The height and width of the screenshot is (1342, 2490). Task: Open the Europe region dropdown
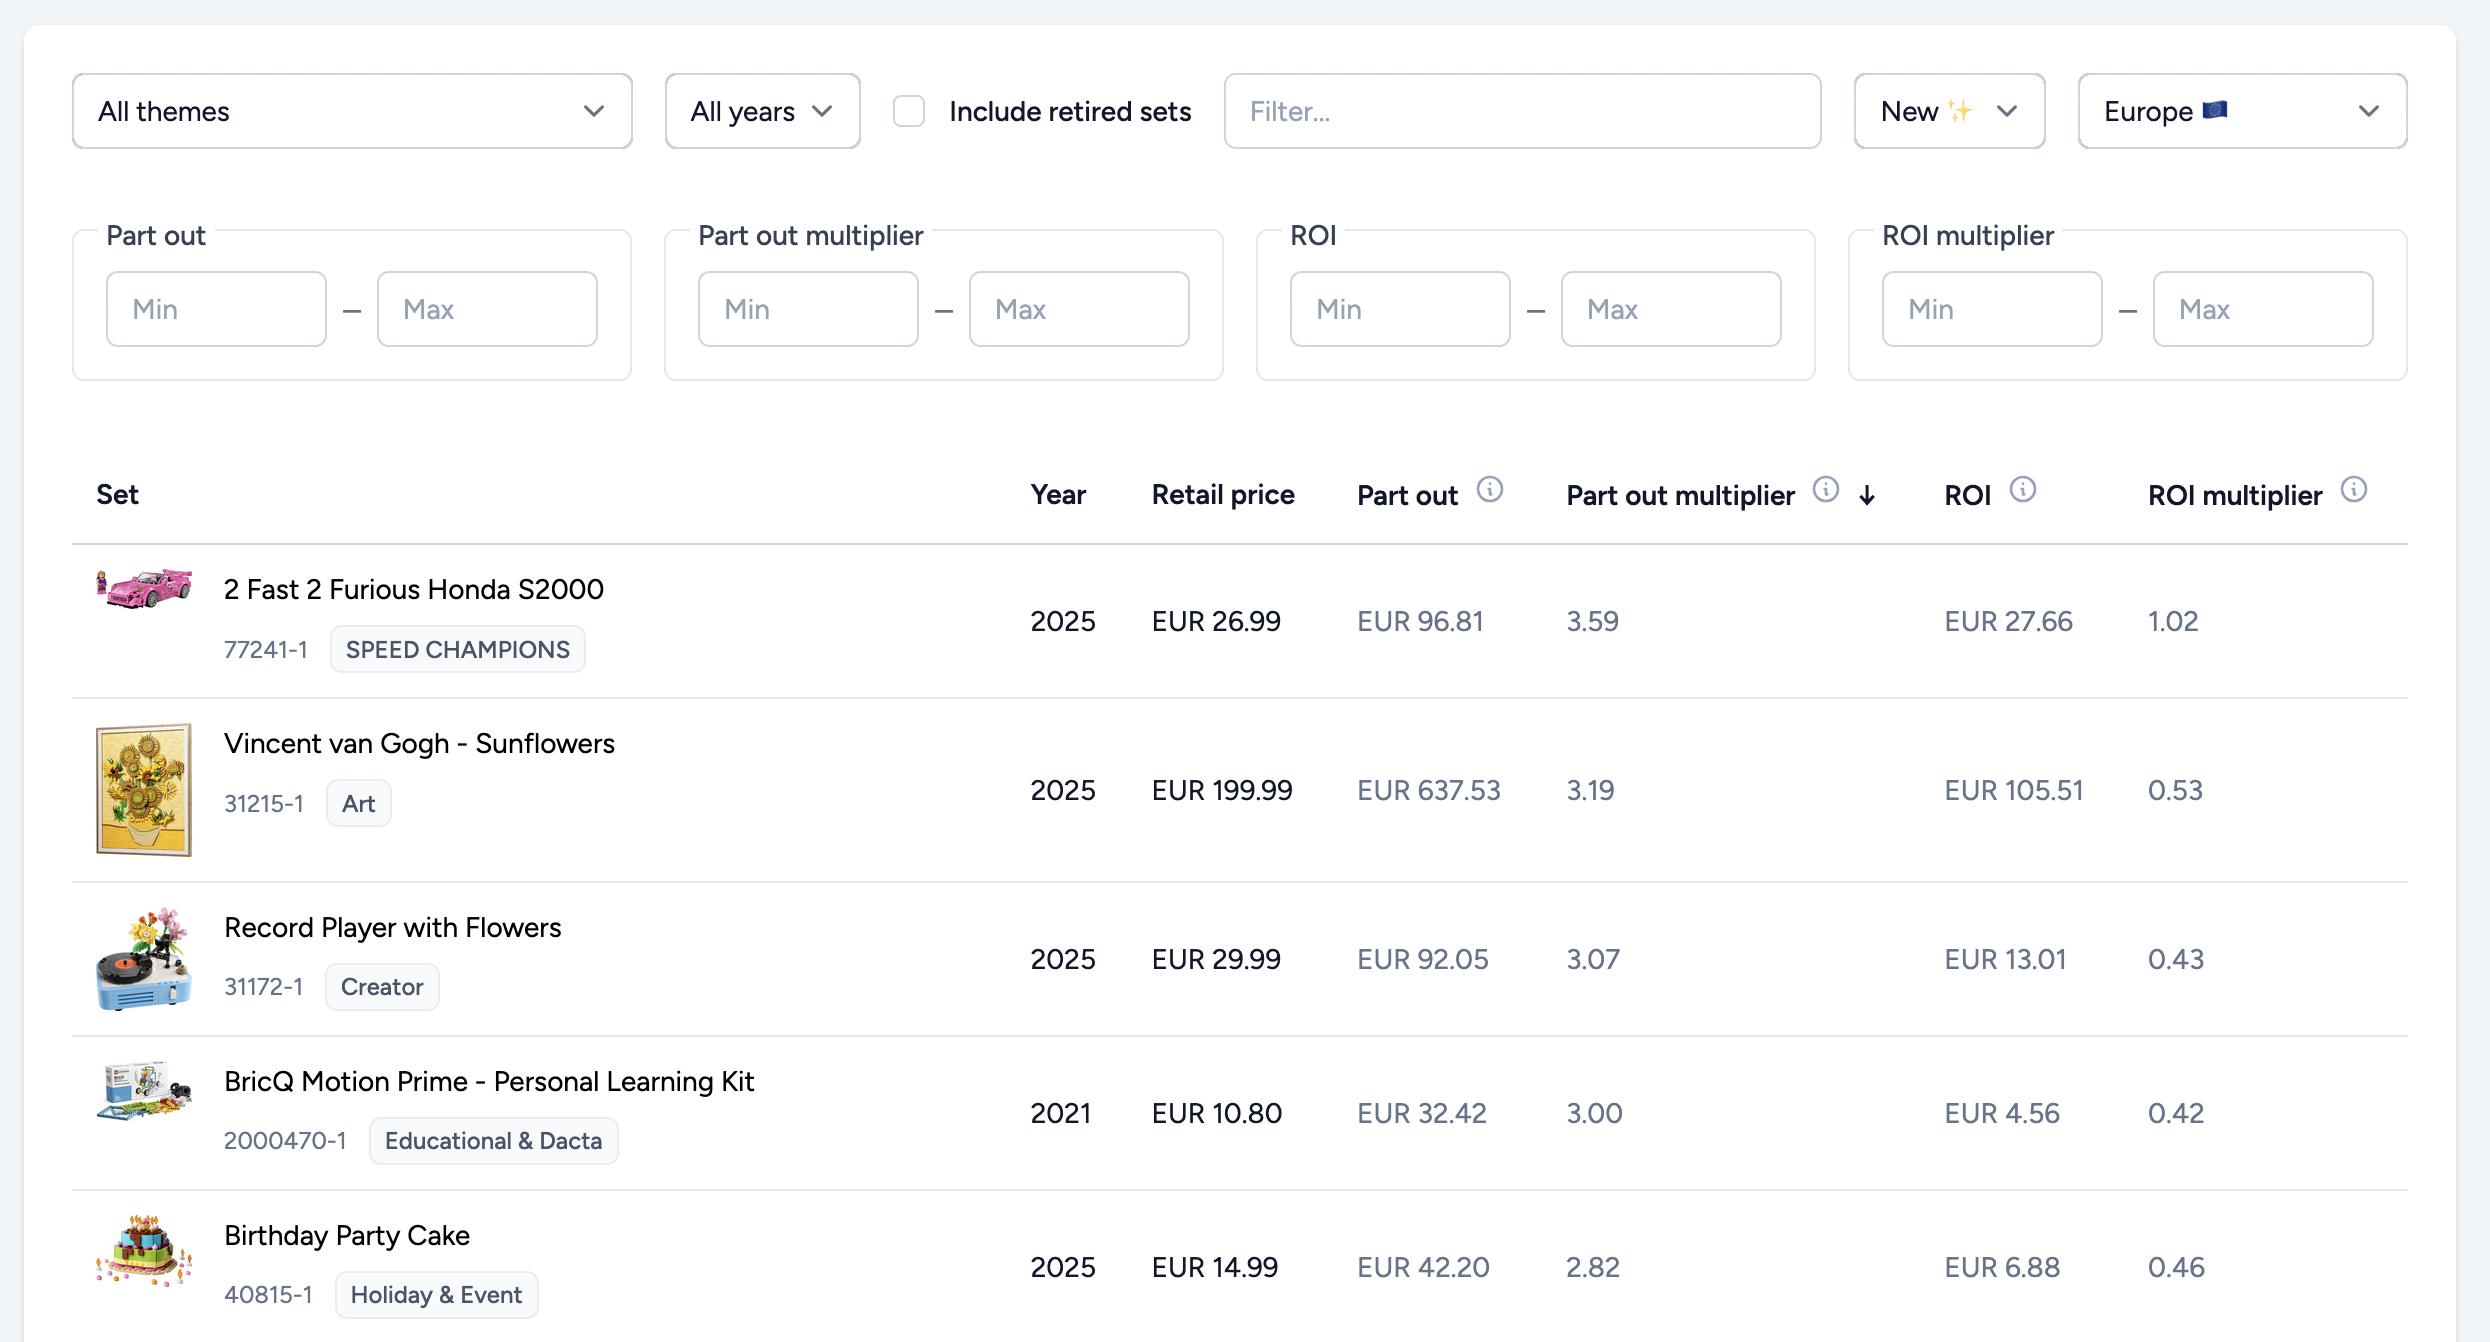pyautogui.click(x=2242, y=111)
